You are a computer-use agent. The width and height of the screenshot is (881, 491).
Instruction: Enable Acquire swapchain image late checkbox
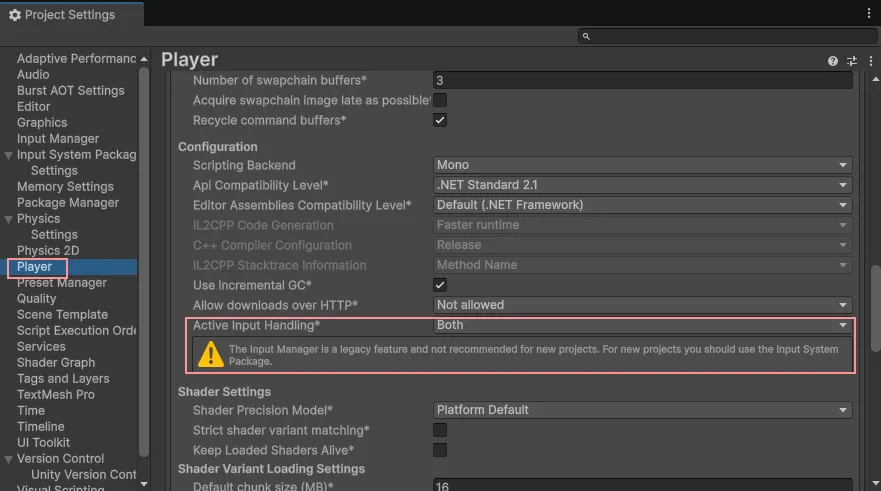(440, 100)
